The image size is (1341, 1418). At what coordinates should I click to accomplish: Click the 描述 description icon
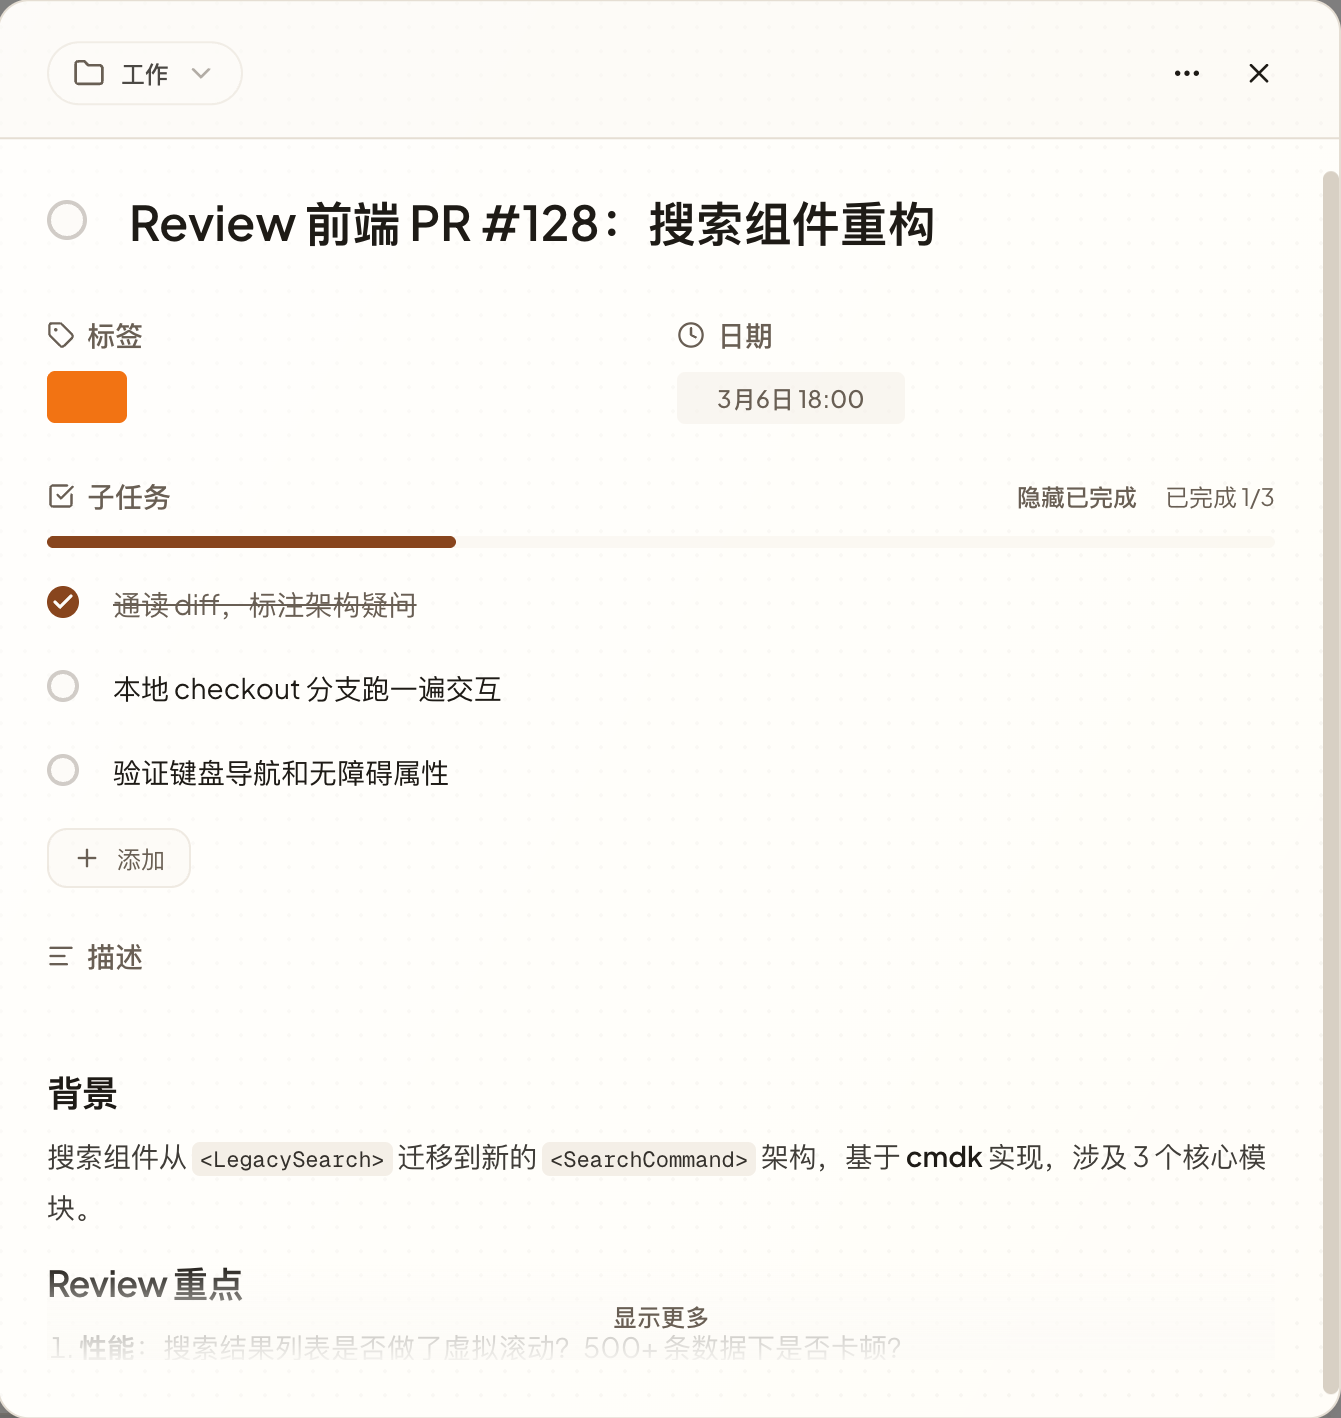tap(61, 957)
